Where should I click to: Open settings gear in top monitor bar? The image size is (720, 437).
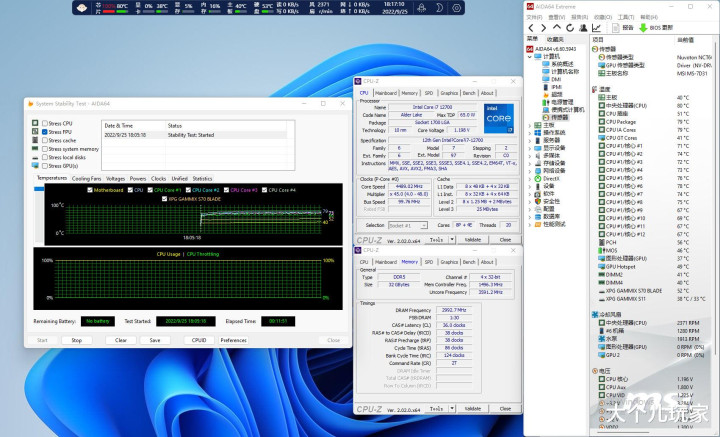point(456,8)
